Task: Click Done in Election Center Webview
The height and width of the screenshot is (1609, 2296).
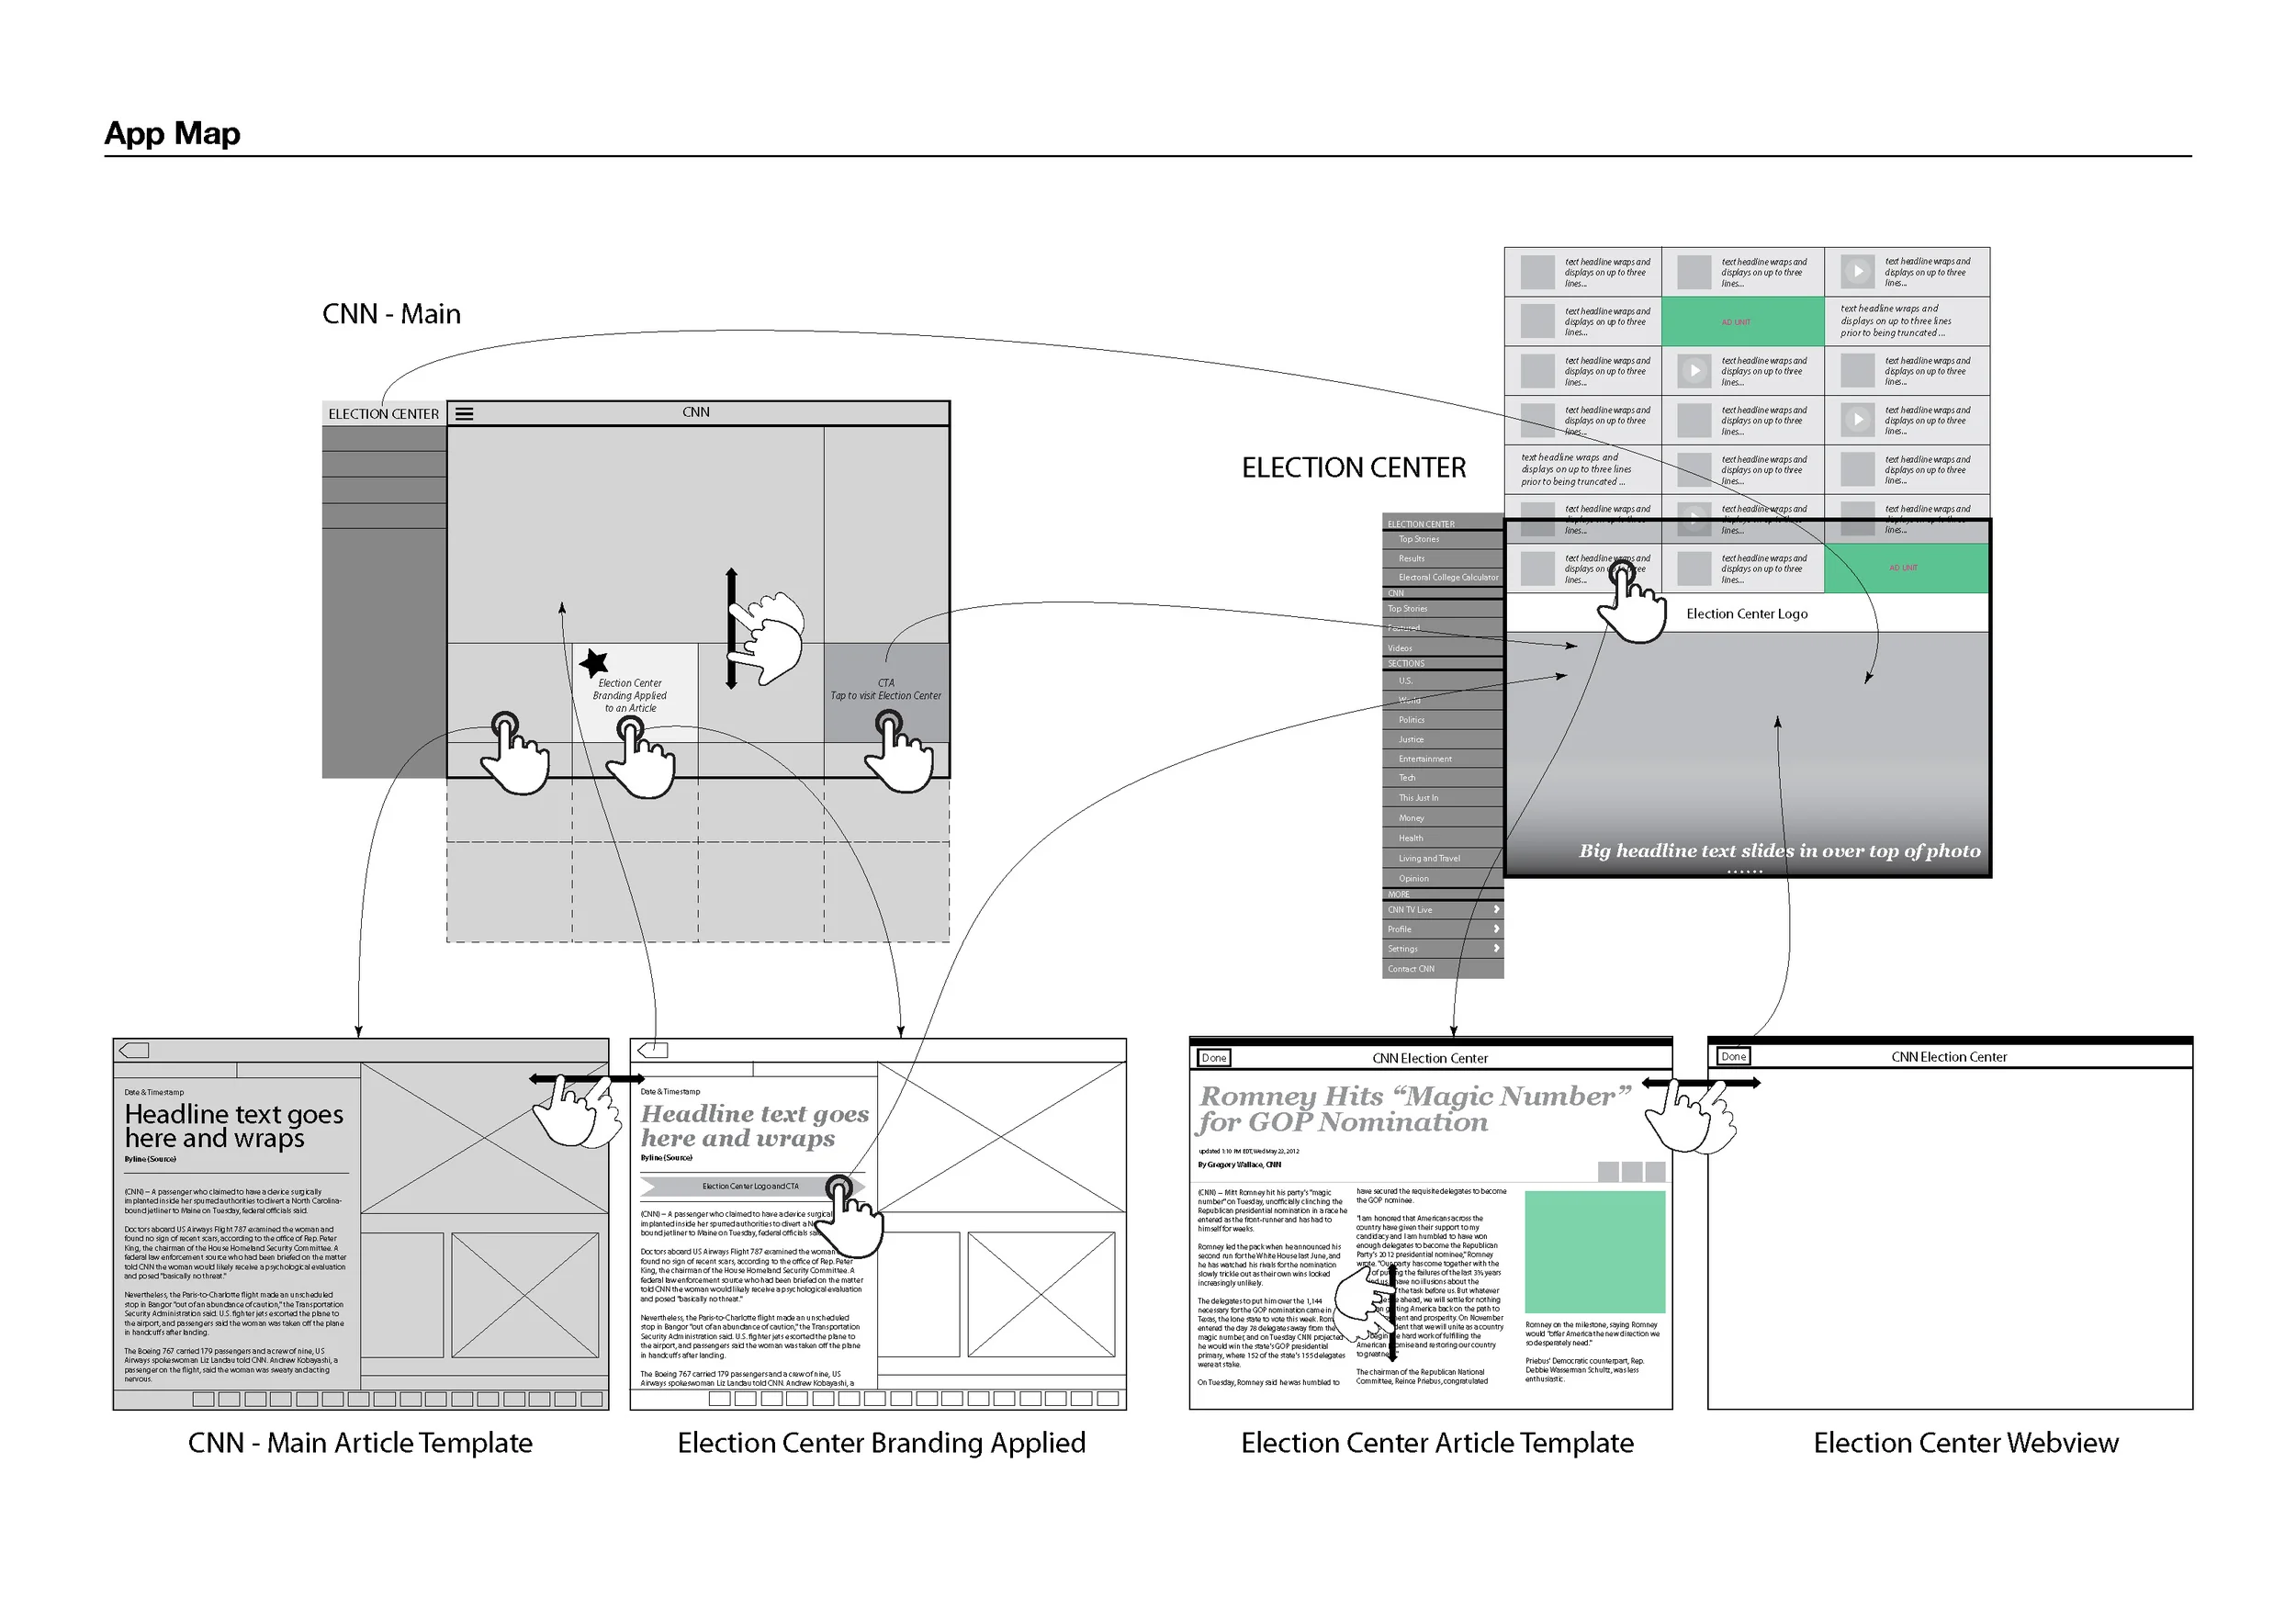Action: 1734,1056
